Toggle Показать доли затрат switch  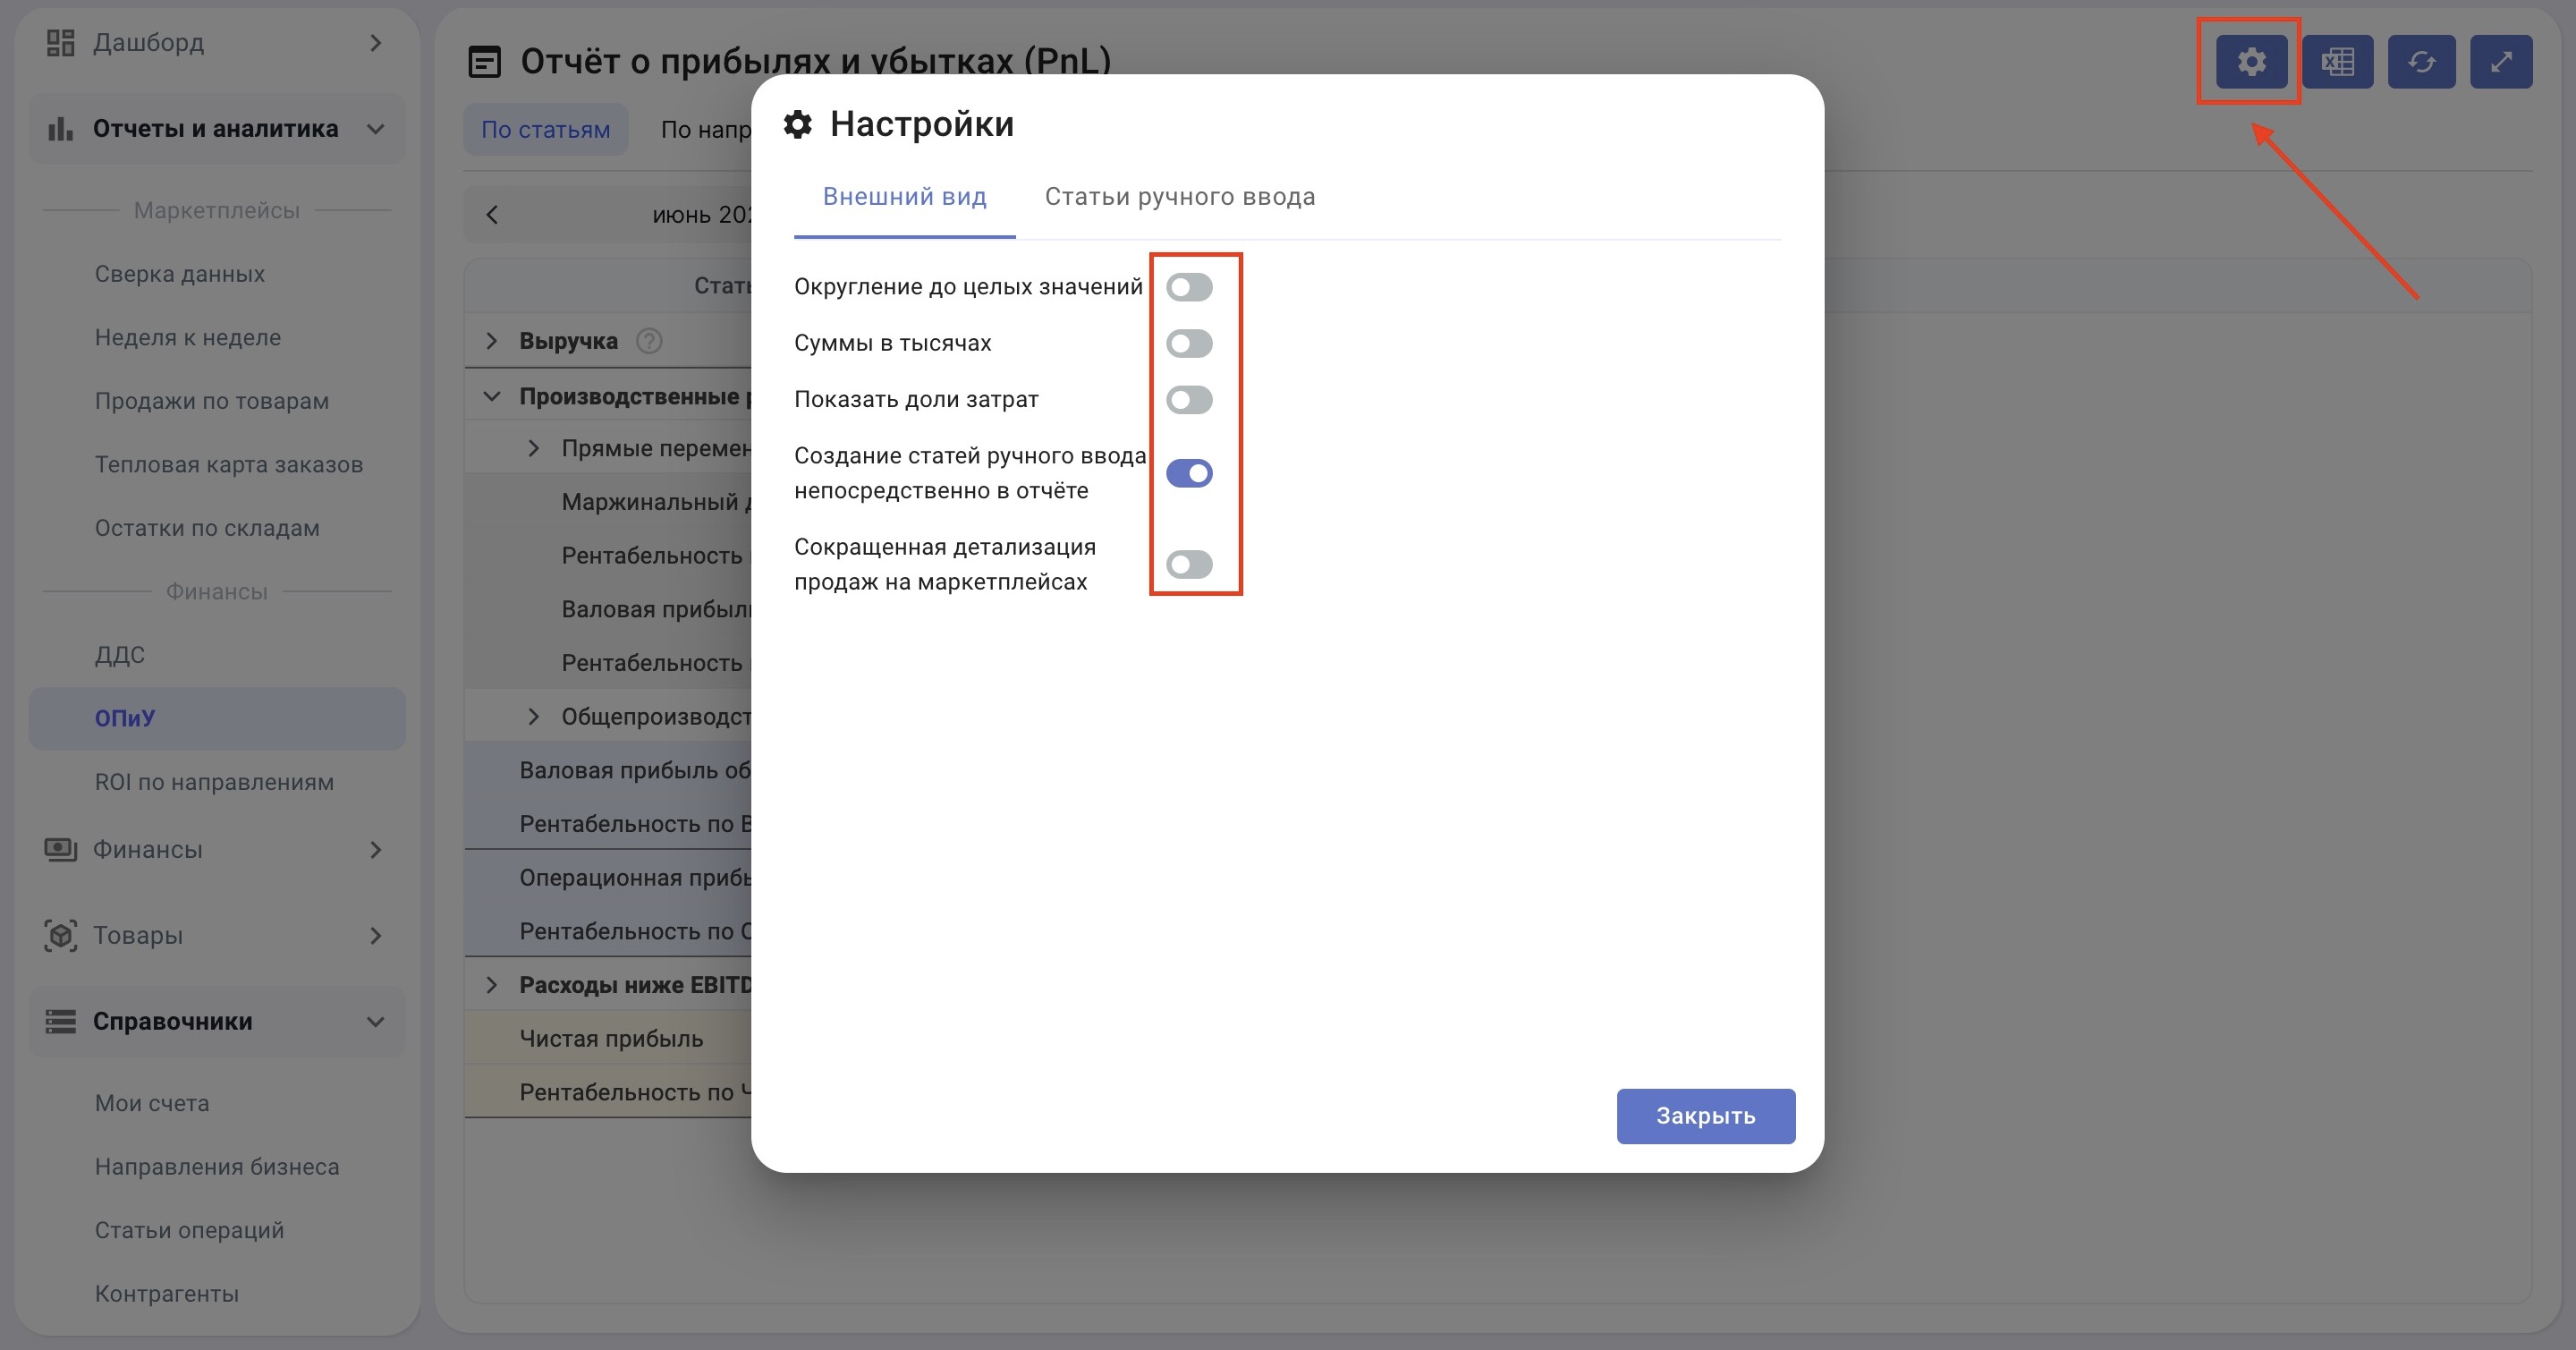pos(1189,400)
